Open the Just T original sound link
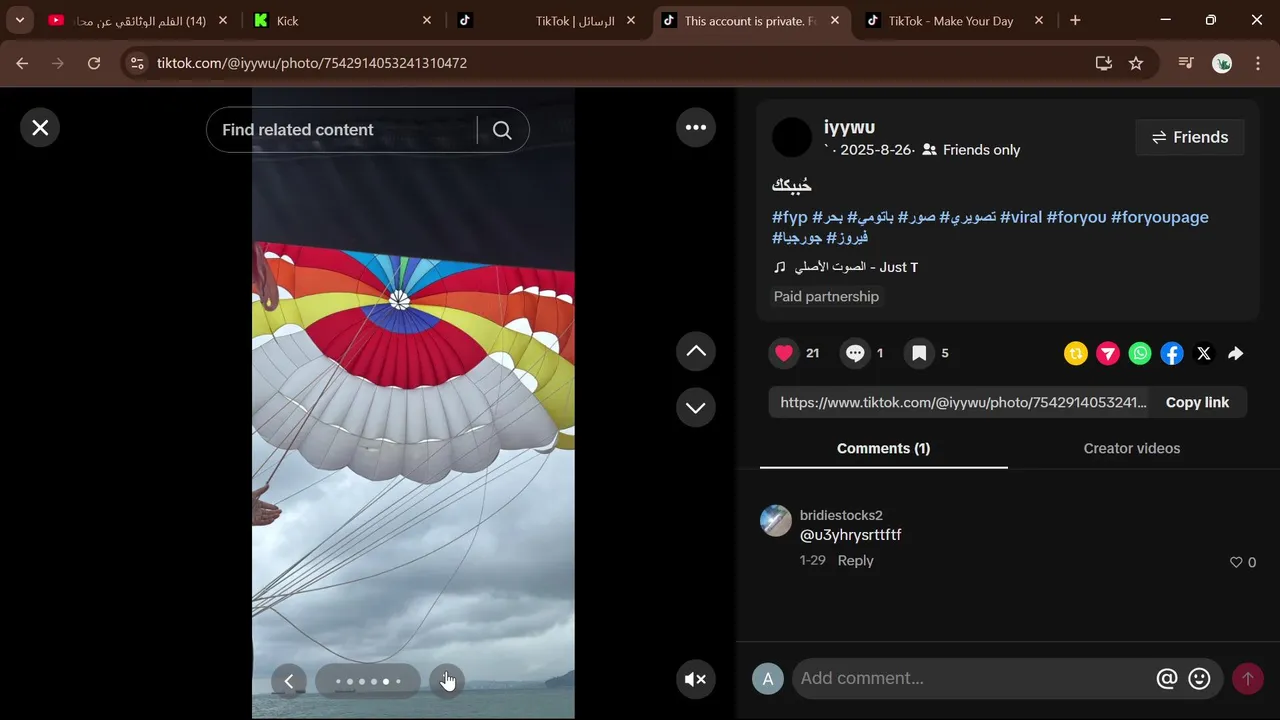This screenshot has width=1280, height=720. (x=846, y=267)
